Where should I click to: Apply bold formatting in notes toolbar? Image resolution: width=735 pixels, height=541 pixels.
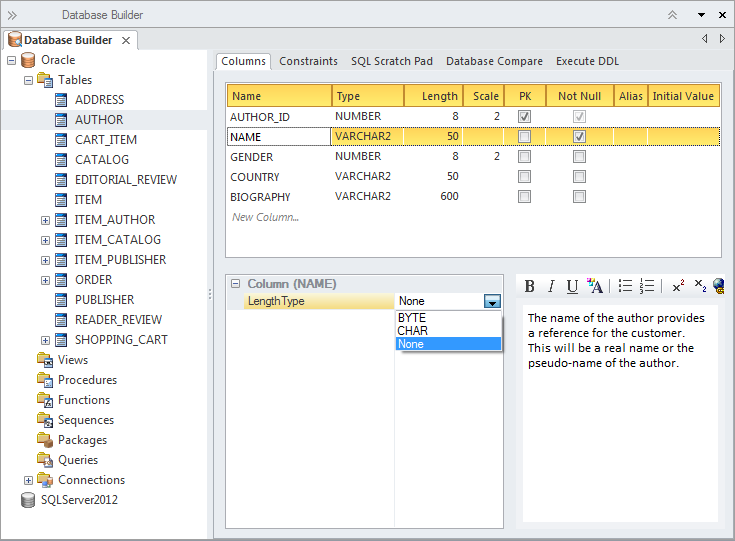coord(530,286)
